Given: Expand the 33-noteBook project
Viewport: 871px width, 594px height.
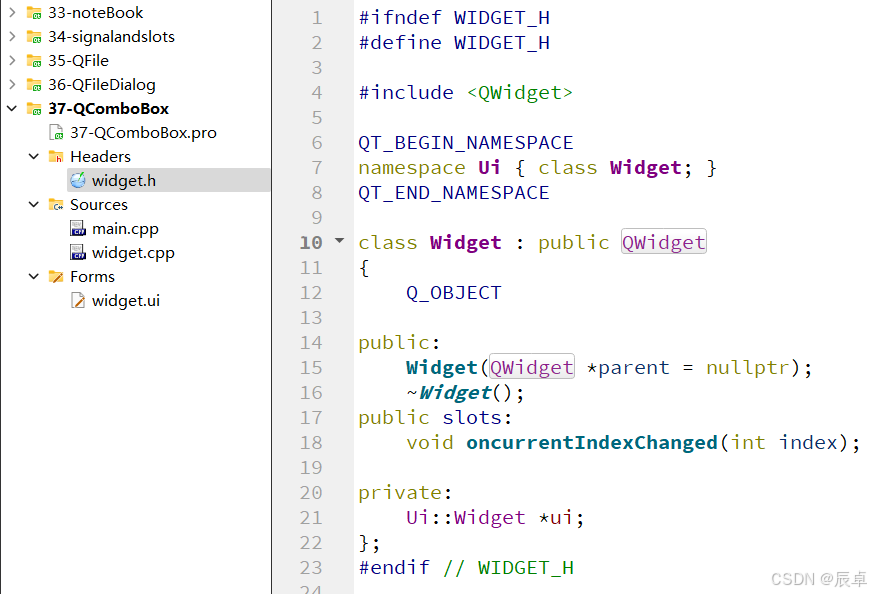Looking at the screenshot, I should point(12,12).
